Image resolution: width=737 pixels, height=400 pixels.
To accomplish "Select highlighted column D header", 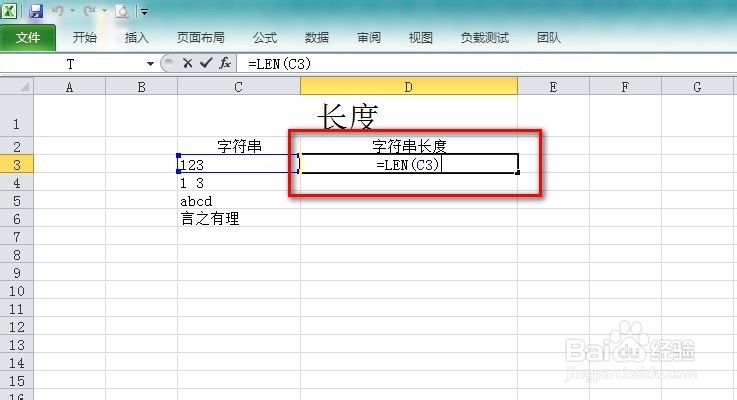I will click(x=409, y=87).
